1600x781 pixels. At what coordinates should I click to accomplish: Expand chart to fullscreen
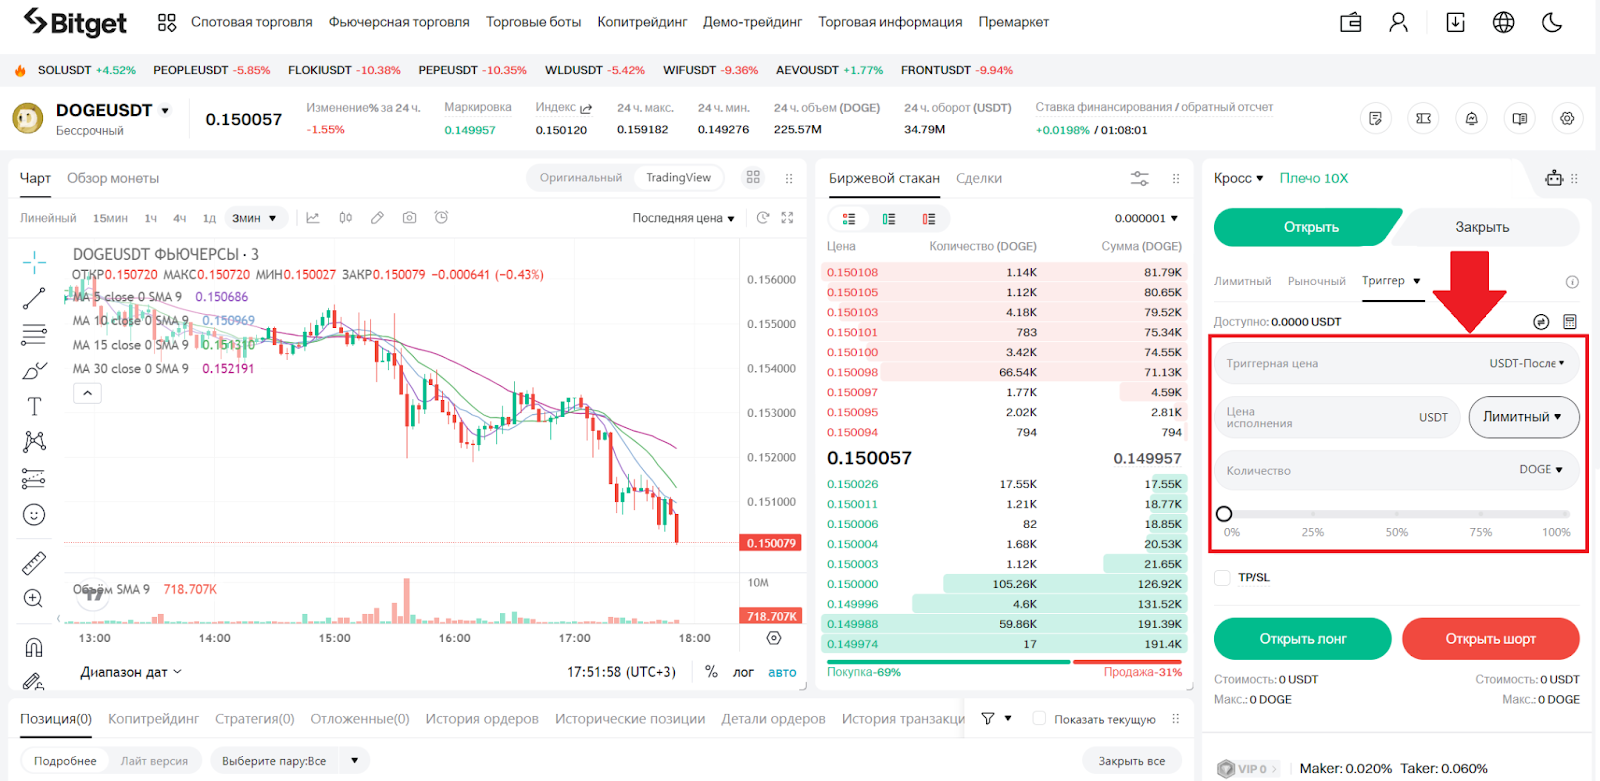(x=787, y=218)
